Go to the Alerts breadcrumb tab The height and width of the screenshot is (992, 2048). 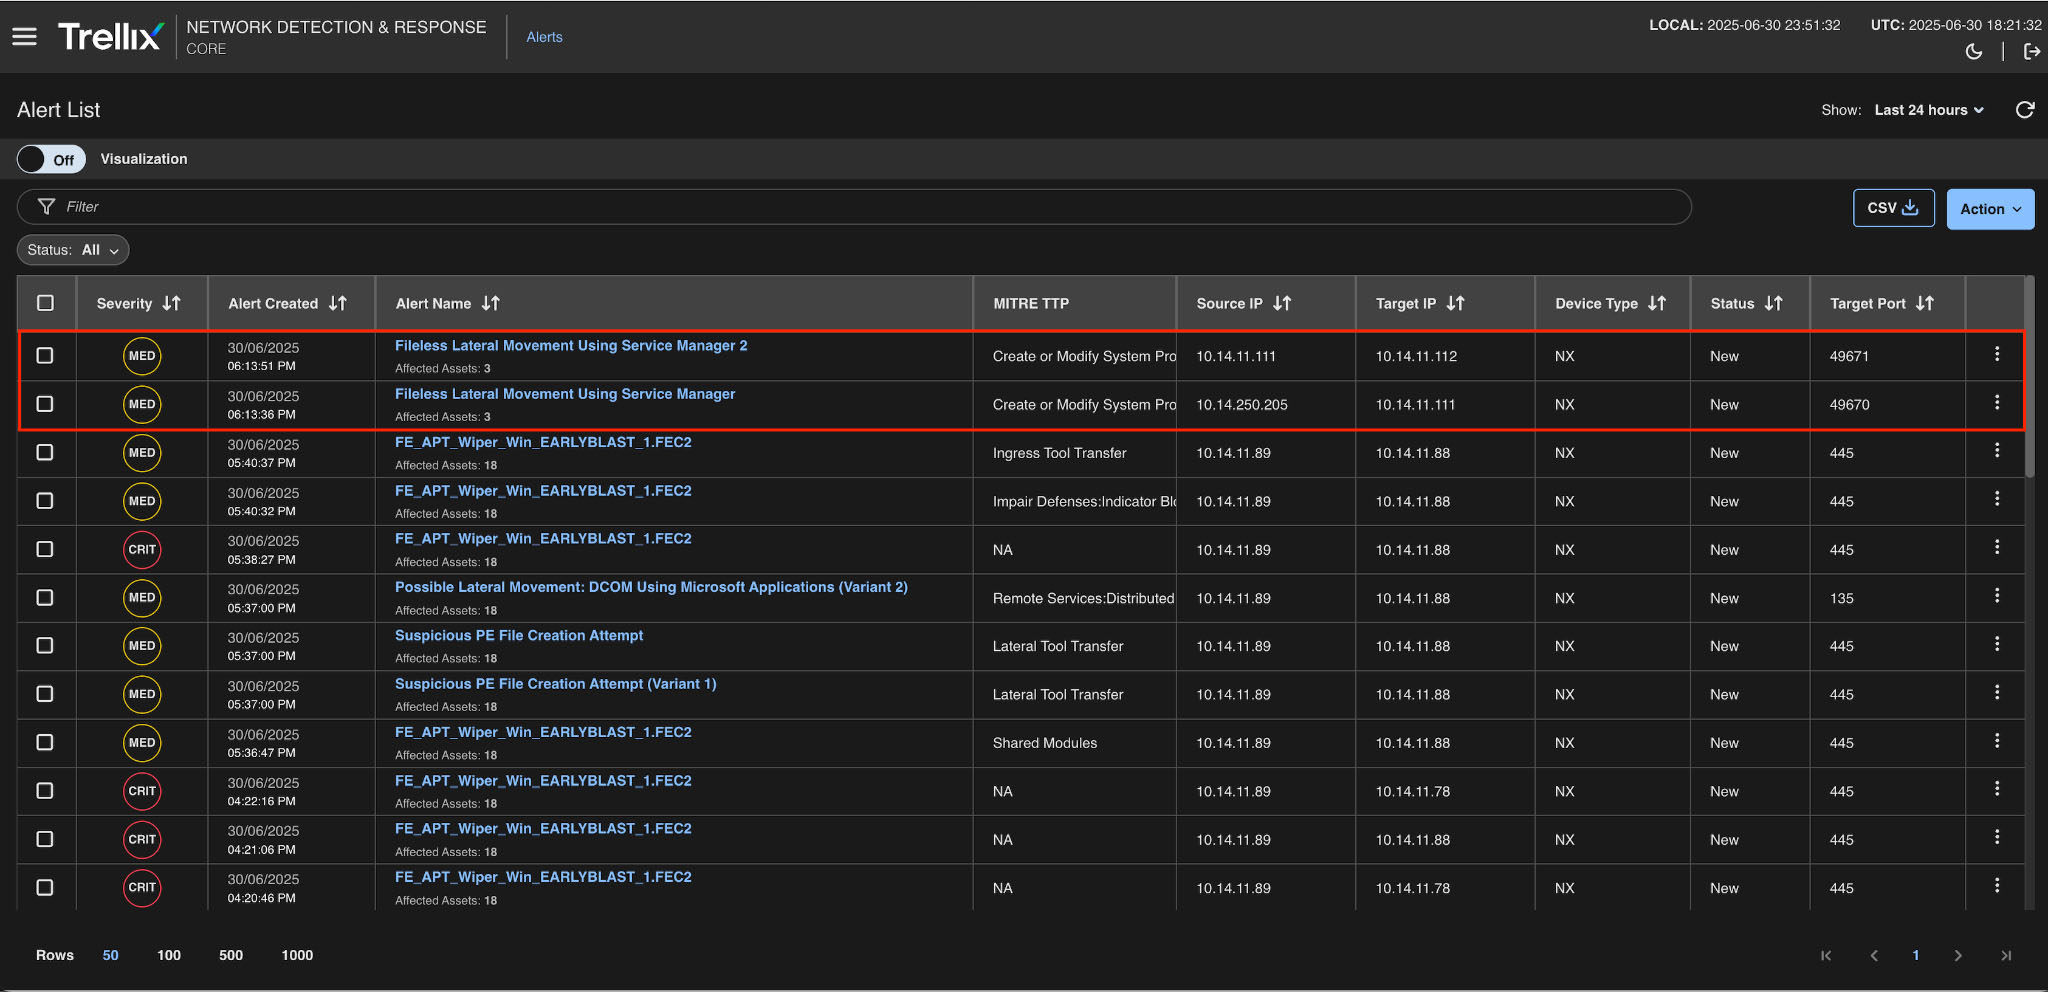point(544,37)
